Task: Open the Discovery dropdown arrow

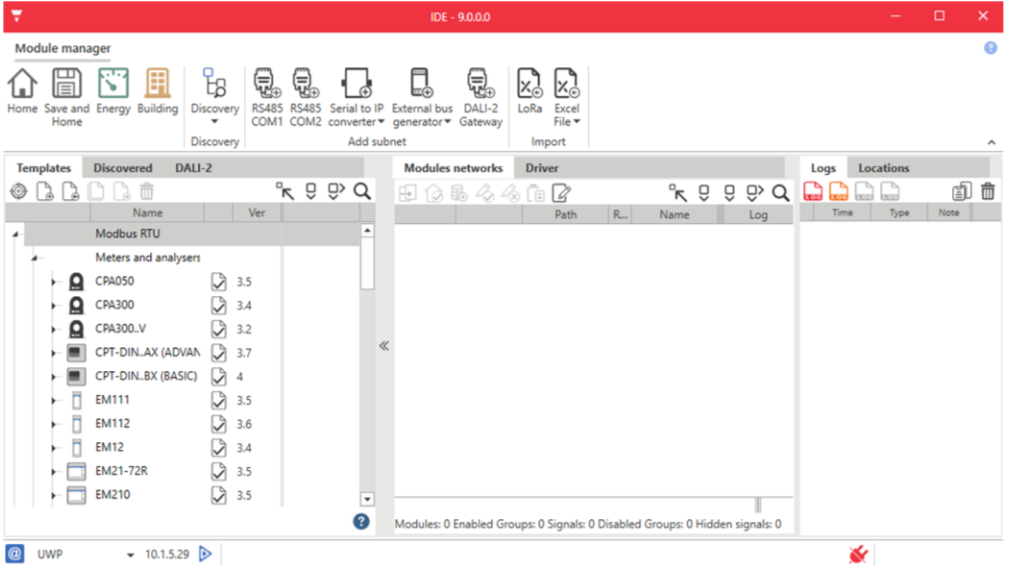Action: (x=215, y=122)
